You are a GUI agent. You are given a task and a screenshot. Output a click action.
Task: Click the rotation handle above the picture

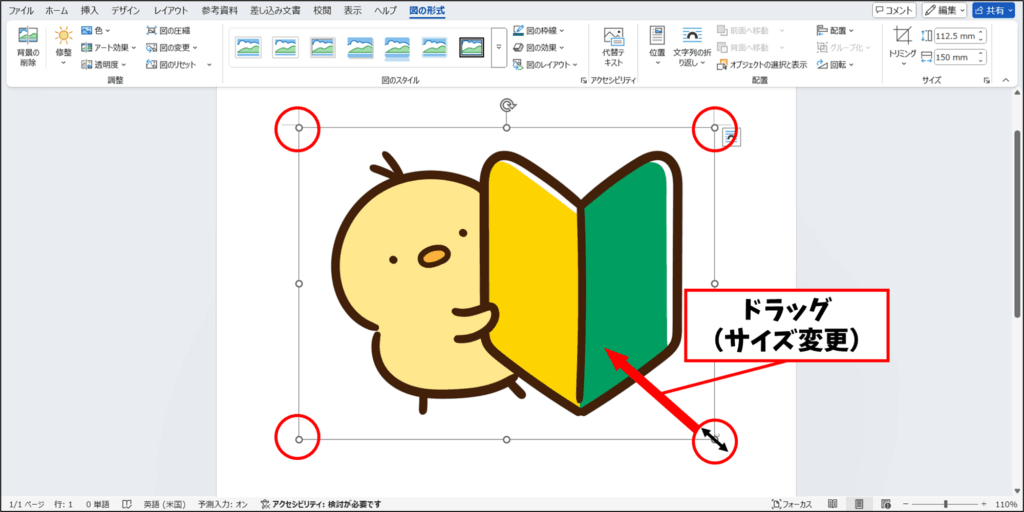506,105
